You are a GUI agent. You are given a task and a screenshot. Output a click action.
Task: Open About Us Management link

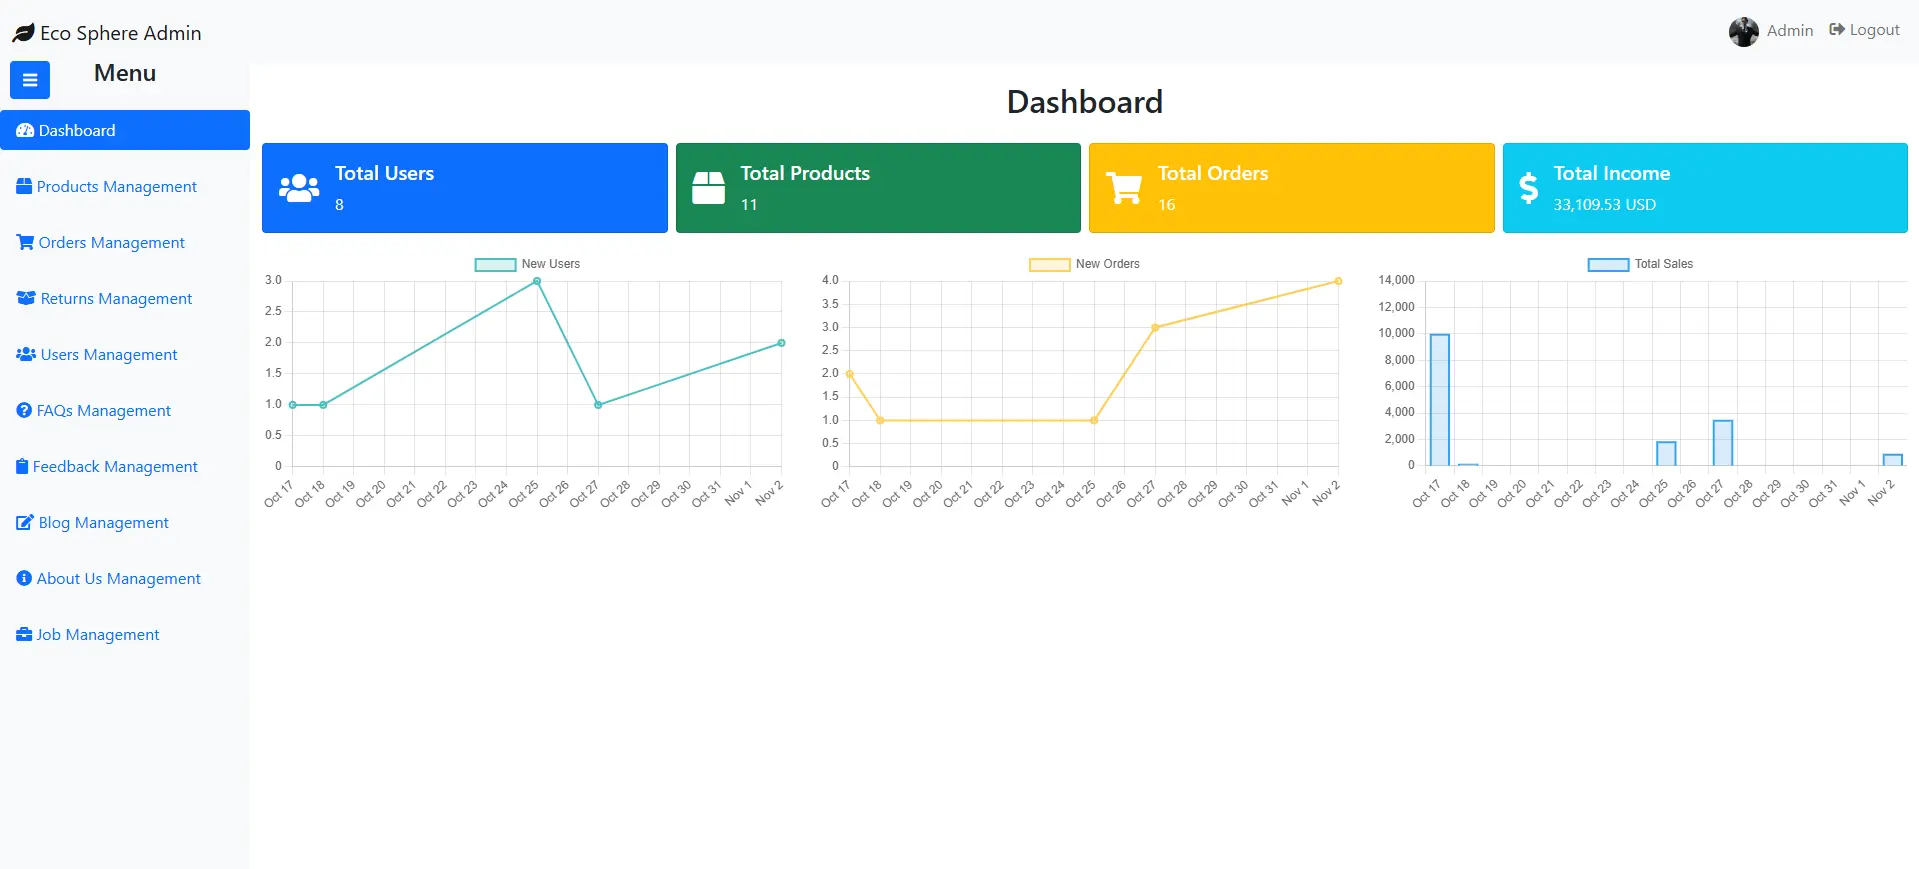(x=118, y=579)
